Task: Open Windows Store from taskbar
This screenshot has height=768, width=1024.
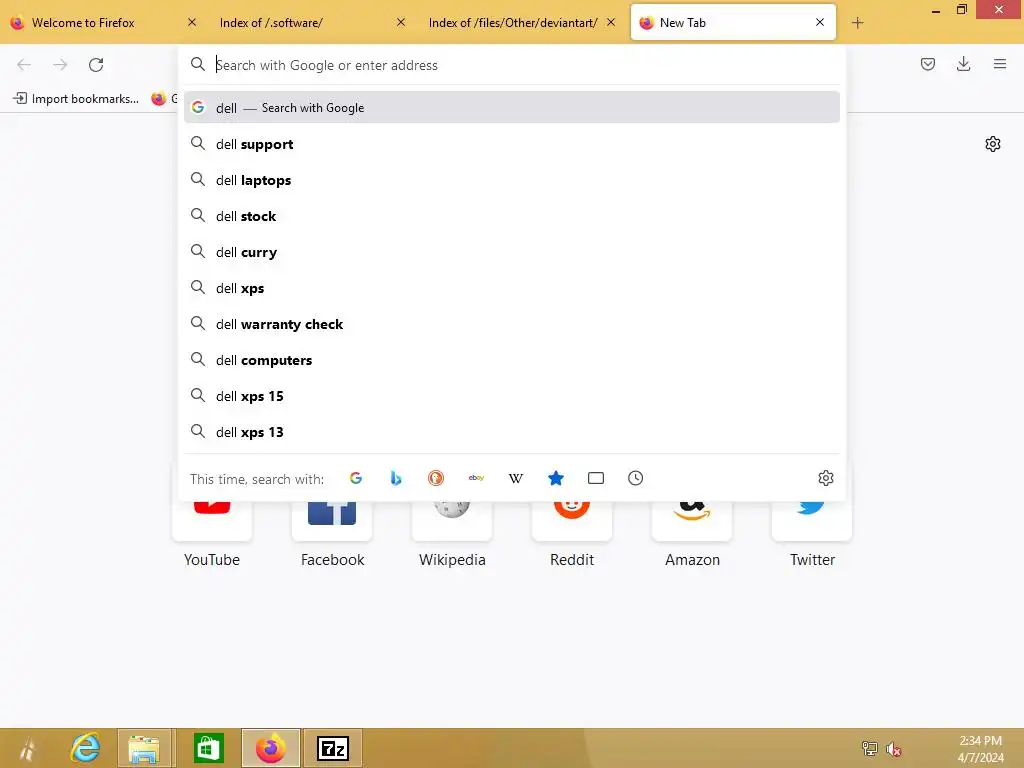Action: click(209, 748)
